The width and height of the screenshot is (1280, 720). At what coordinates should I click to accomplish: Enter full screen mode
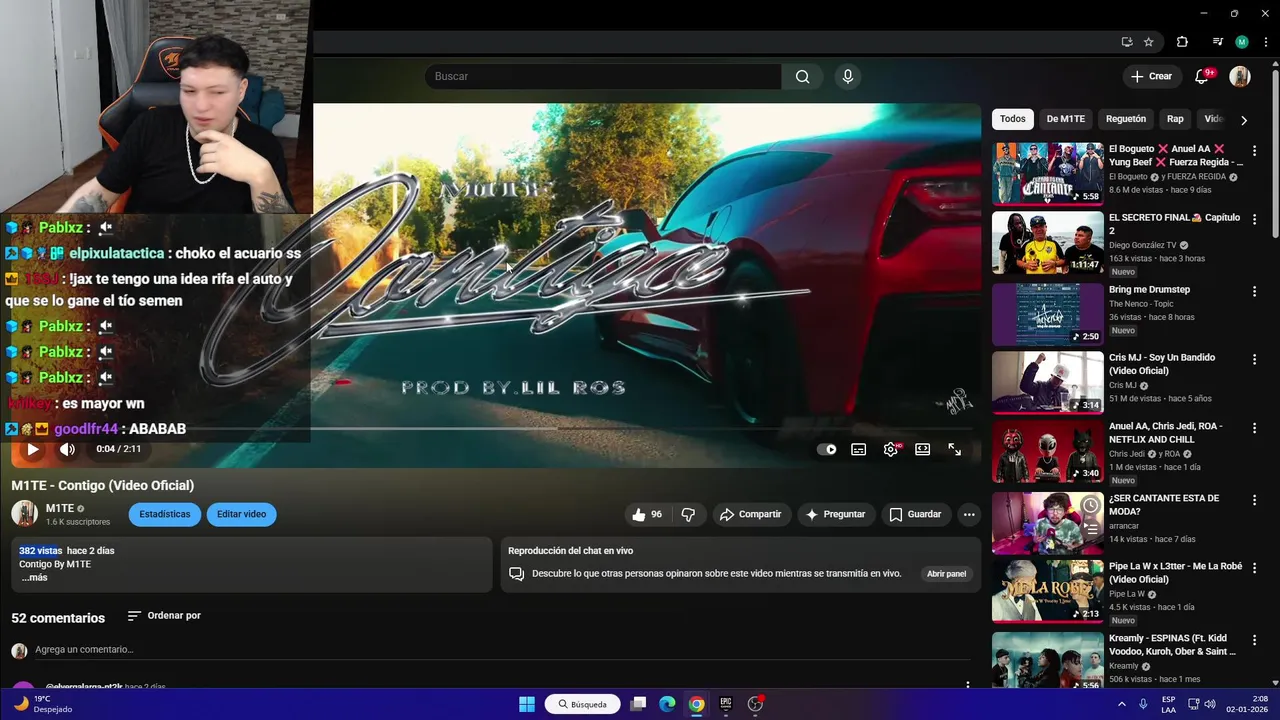click(955, 450)
